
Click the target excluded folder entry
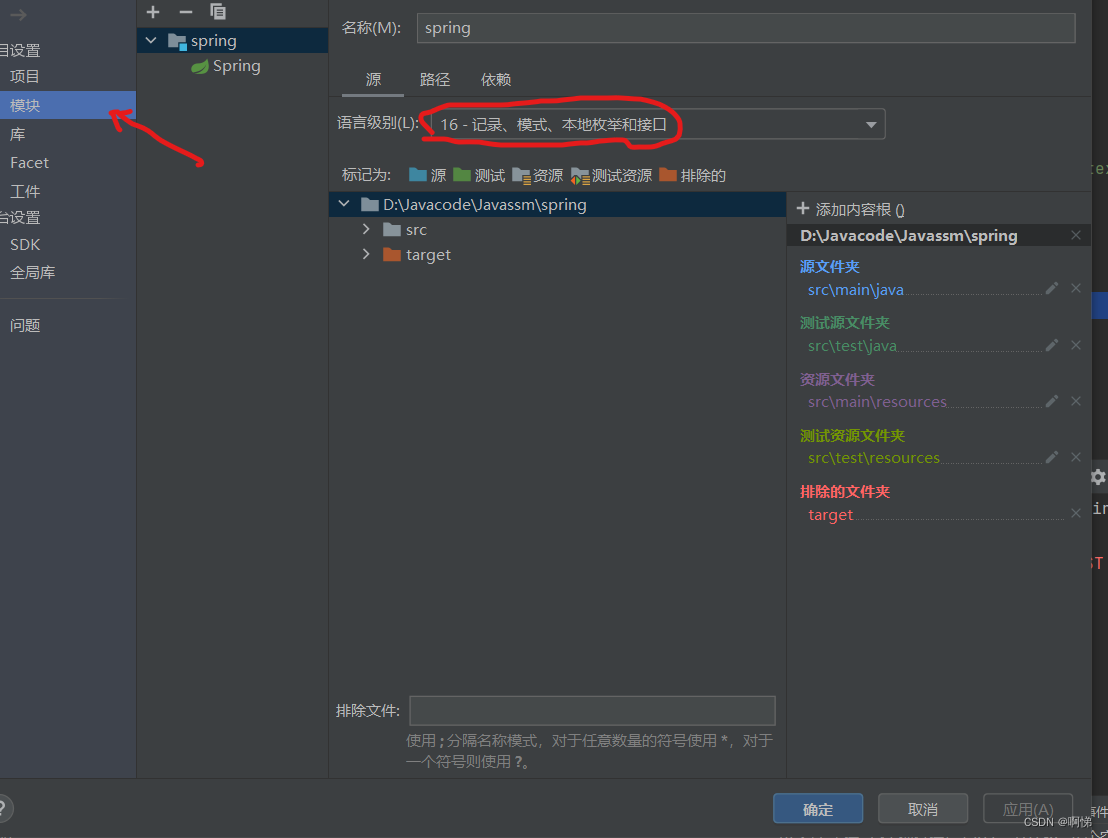830,514
